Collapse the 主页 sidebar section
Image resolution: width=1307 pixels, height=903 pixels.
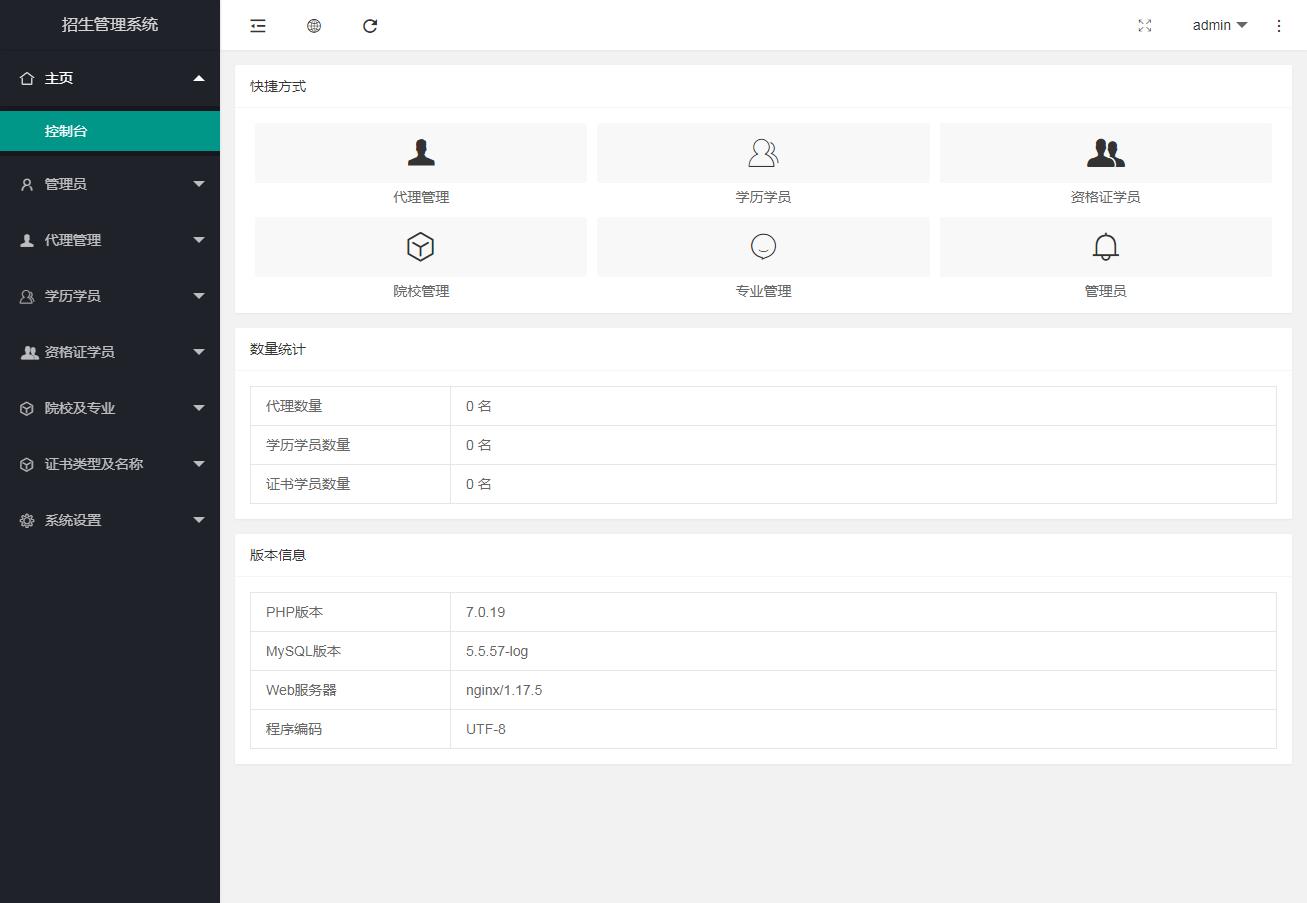[110, 78]
